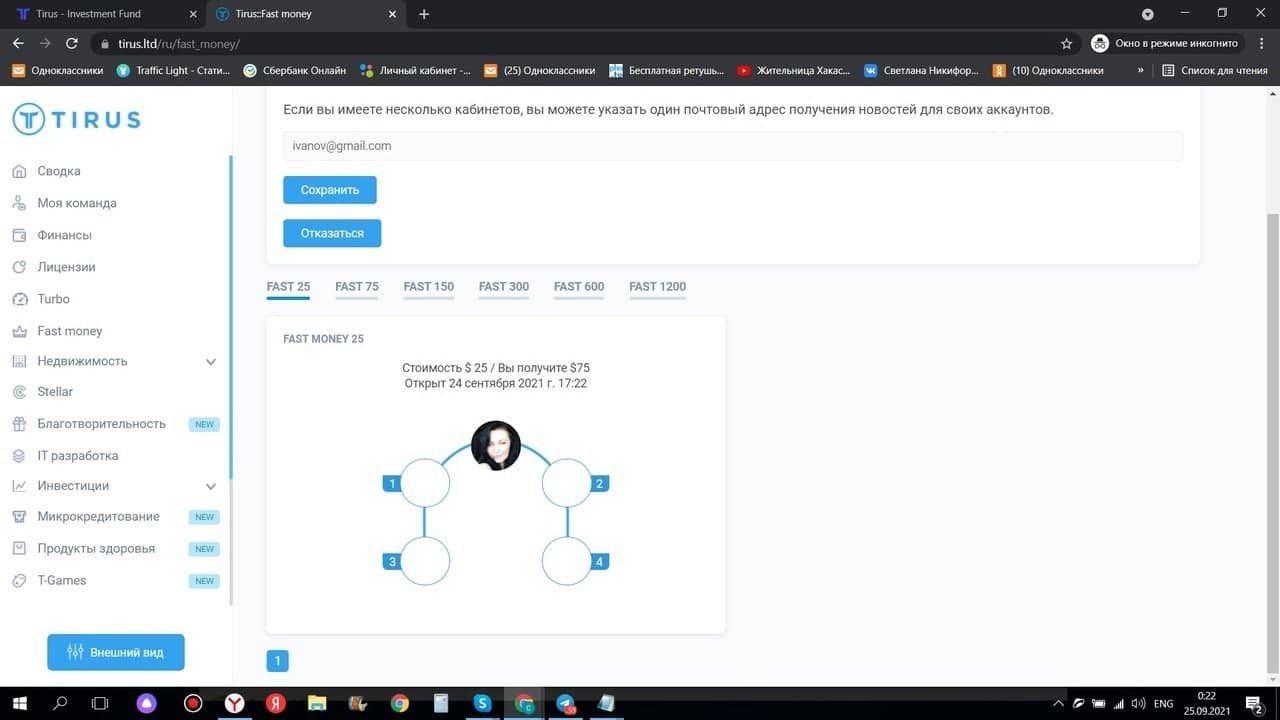Select the FAST 600 tab

click(579, 287)
